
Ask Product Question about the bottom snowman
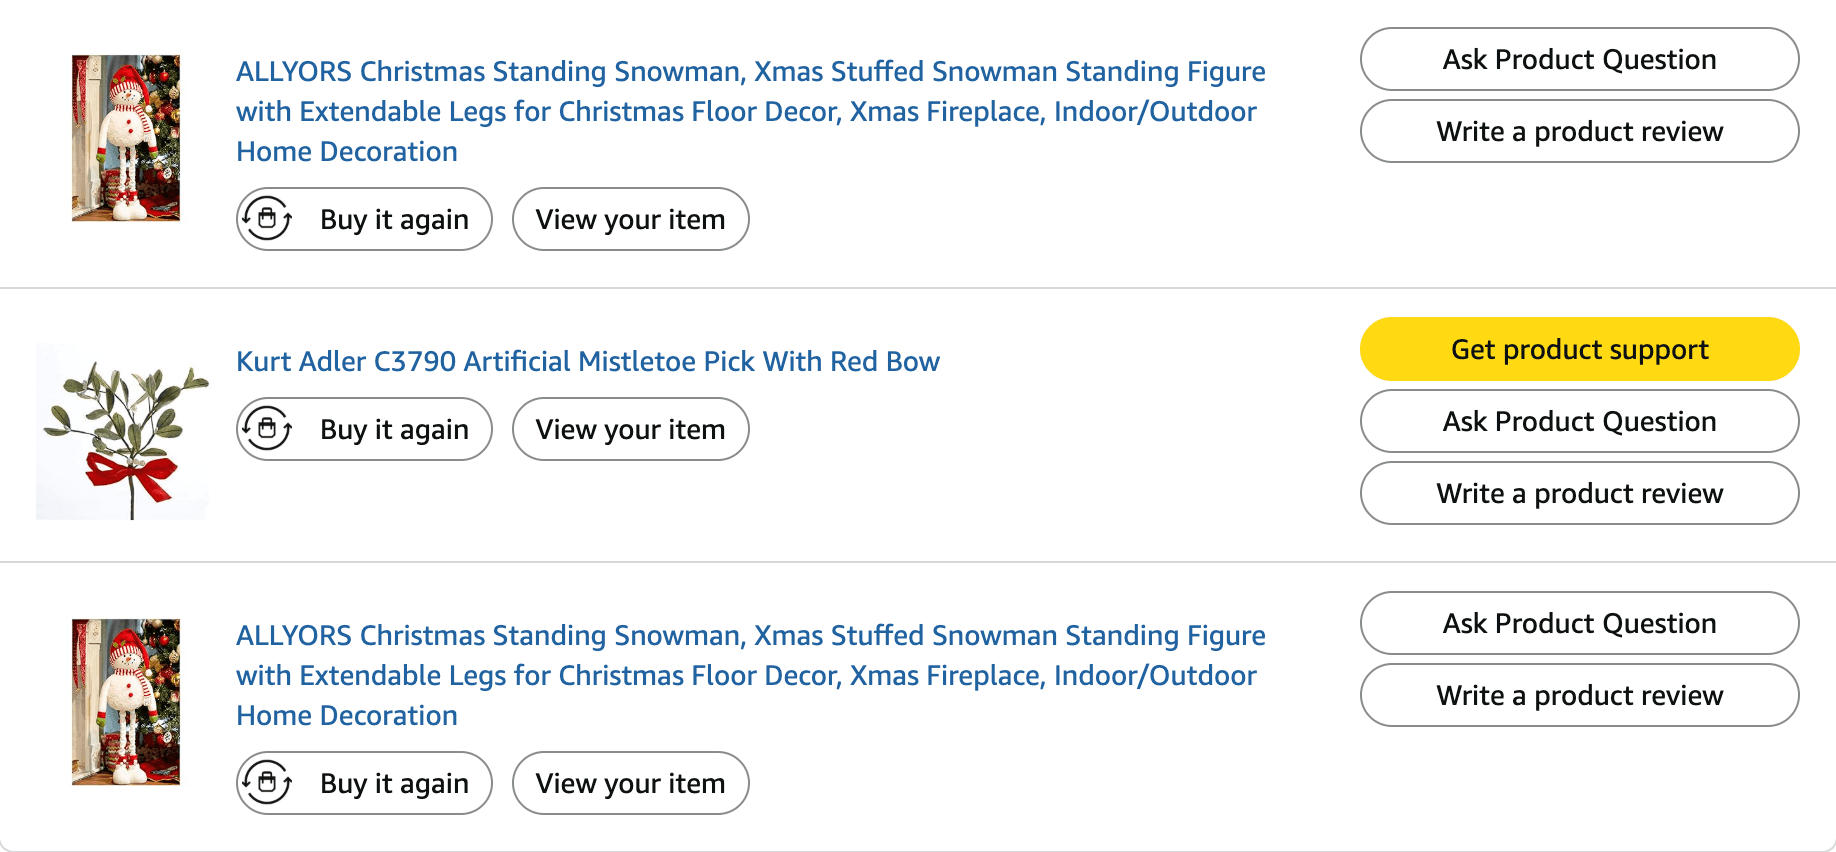[x=1579, y=623]
